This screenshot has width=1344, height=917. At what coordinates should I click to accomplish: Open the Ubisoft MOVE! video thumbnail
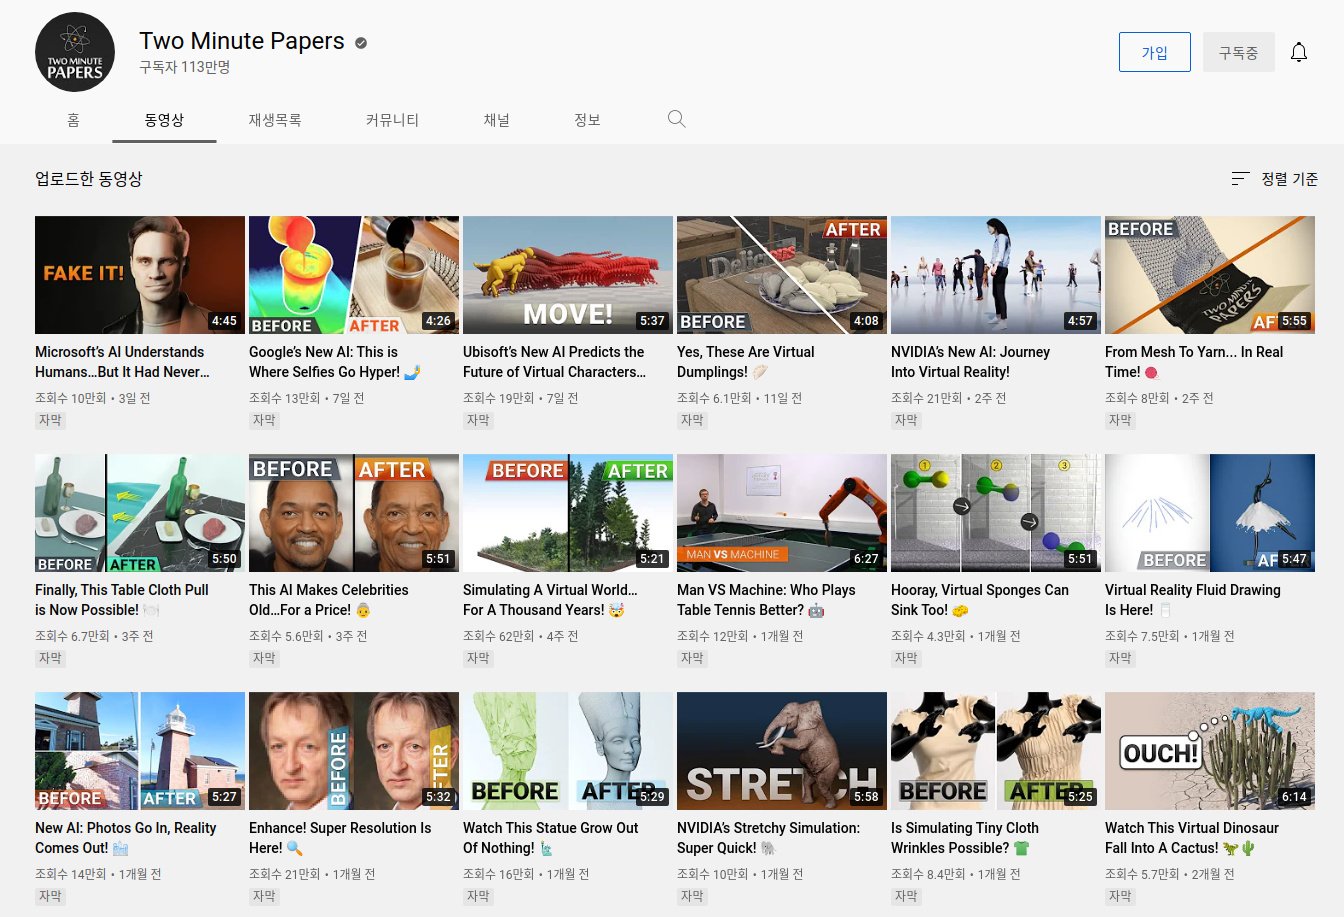(568, 275)
